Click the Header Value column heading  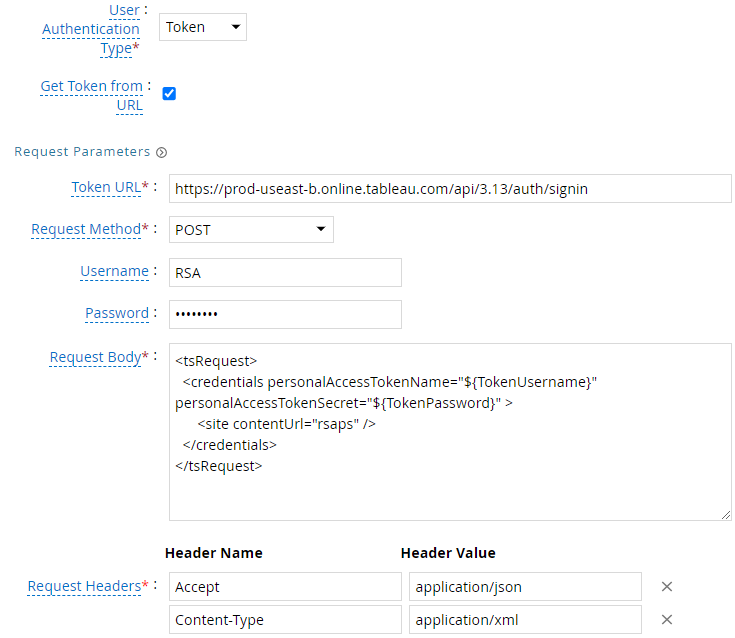(x=448, y=553)
